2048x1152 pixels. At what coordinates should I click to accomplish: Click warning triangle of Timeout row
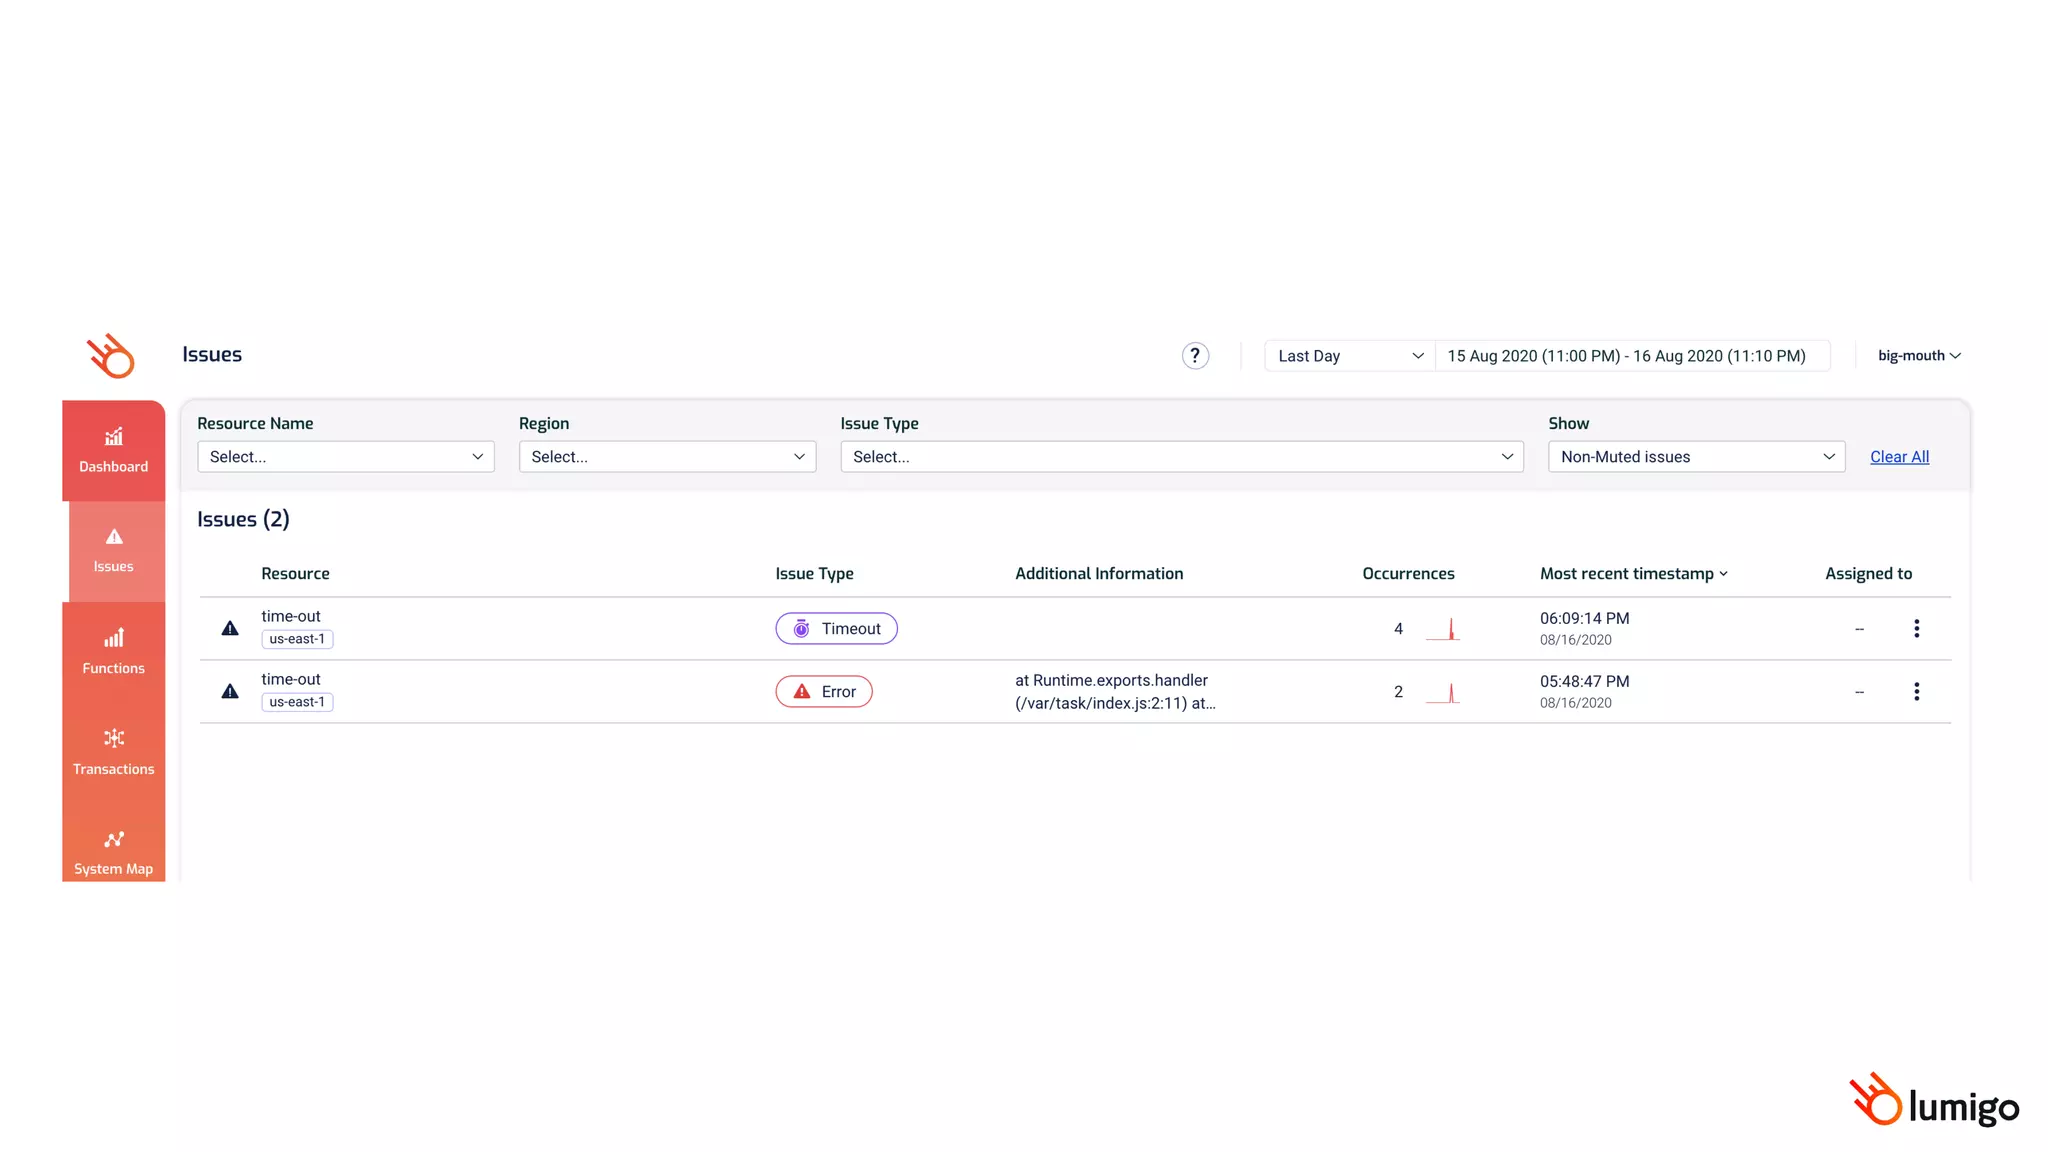[x=230, y=628]
